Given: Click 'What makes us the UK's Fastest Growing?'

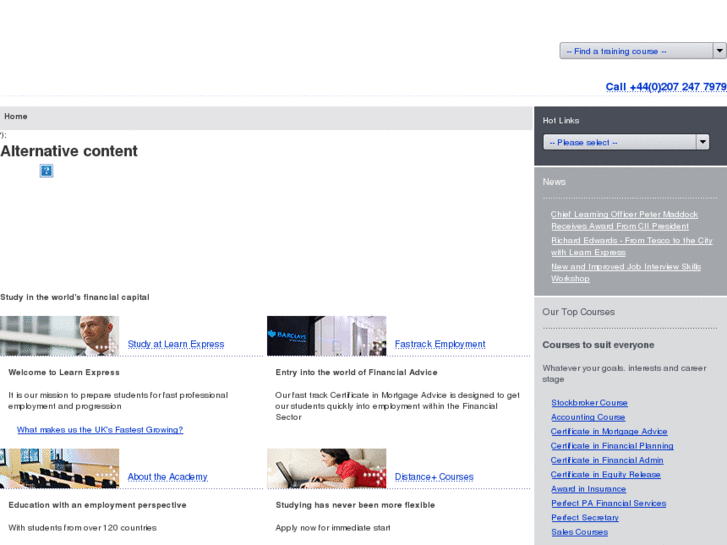Looking at the screenshot, I should coord(100,430).
